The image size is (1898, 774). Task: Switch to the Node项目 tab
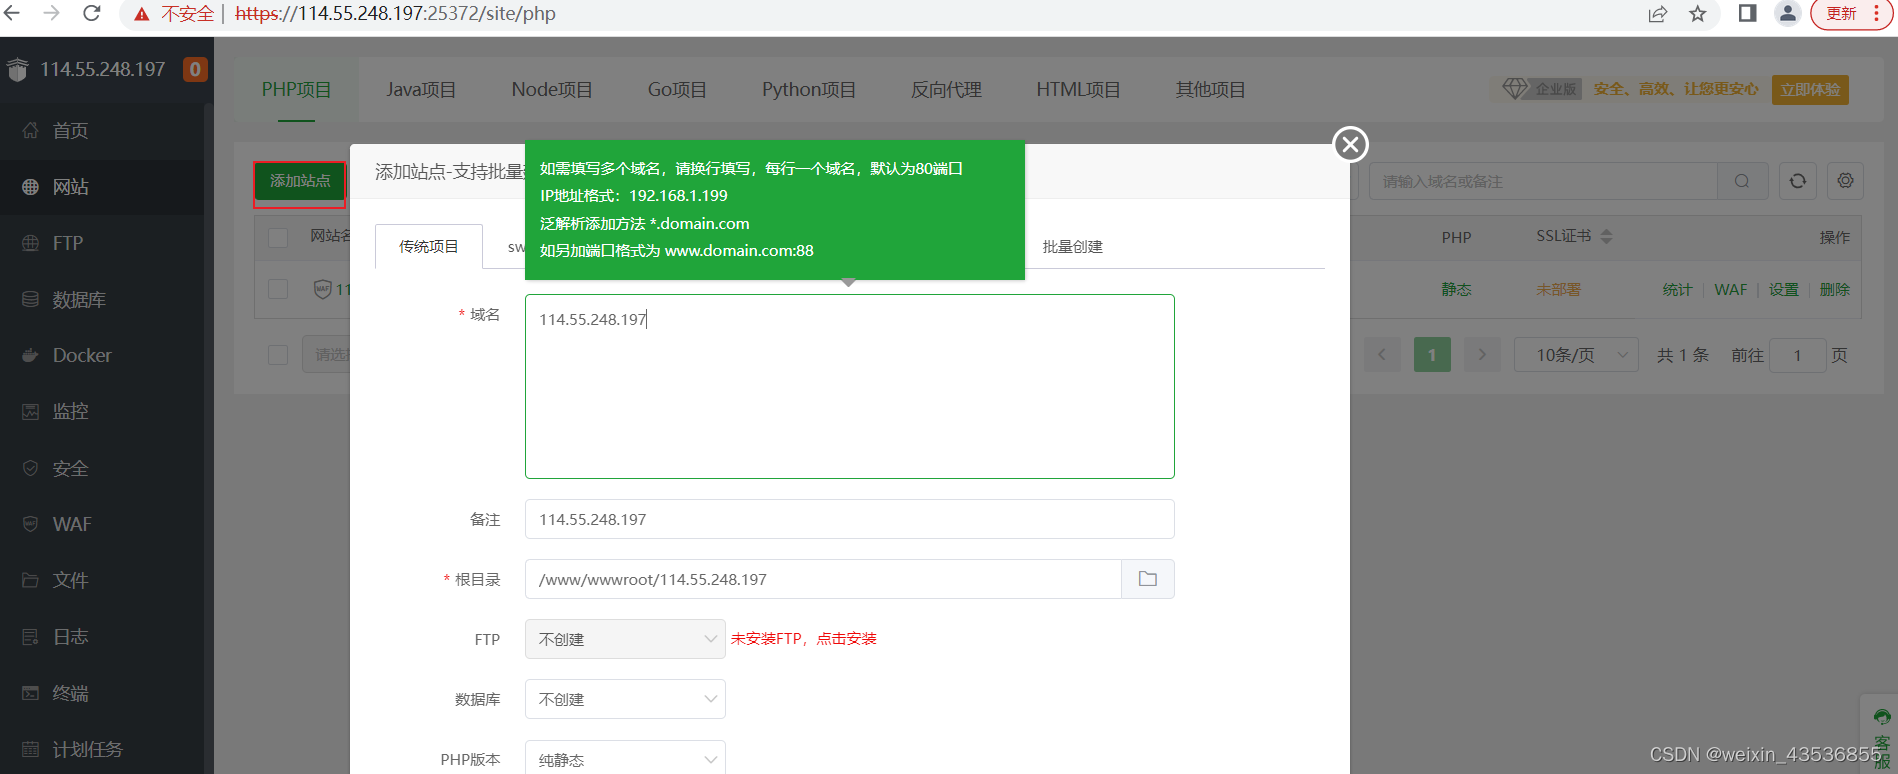[552, 90]
